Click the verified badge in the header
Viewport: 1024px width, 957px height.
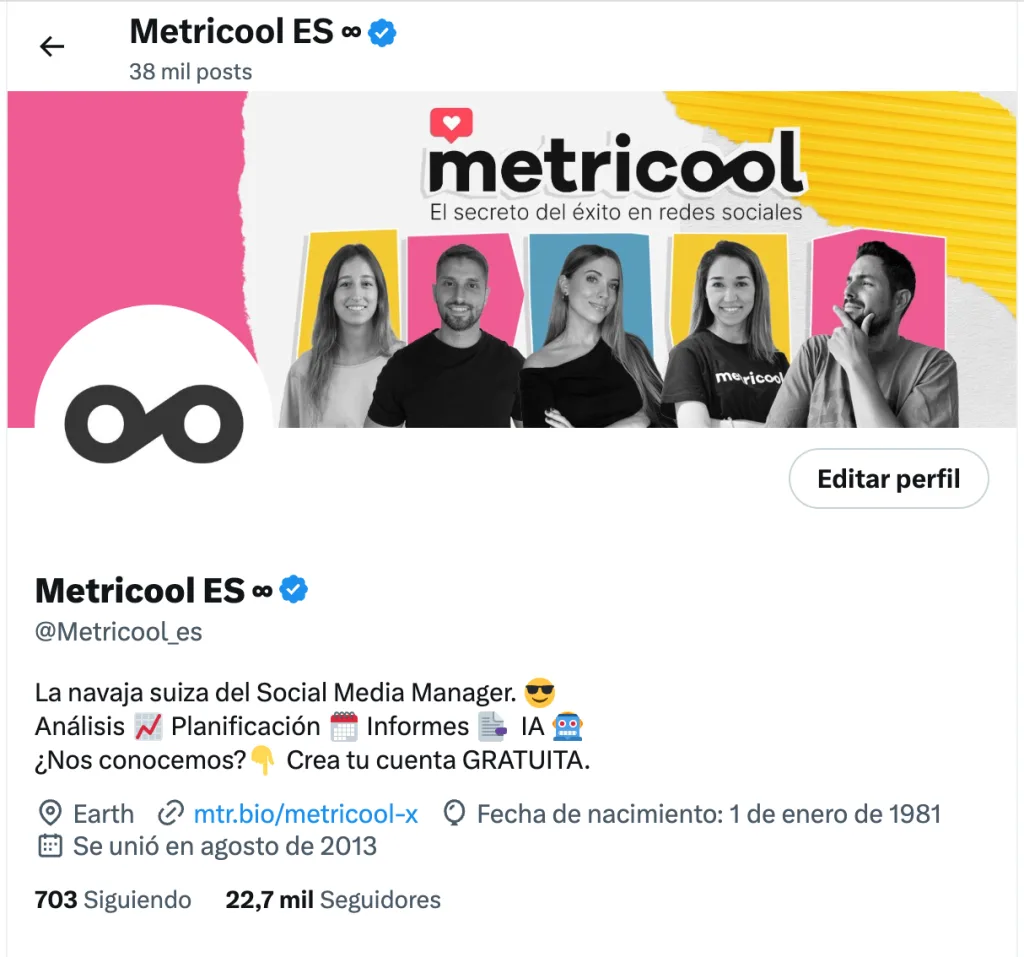382,33
